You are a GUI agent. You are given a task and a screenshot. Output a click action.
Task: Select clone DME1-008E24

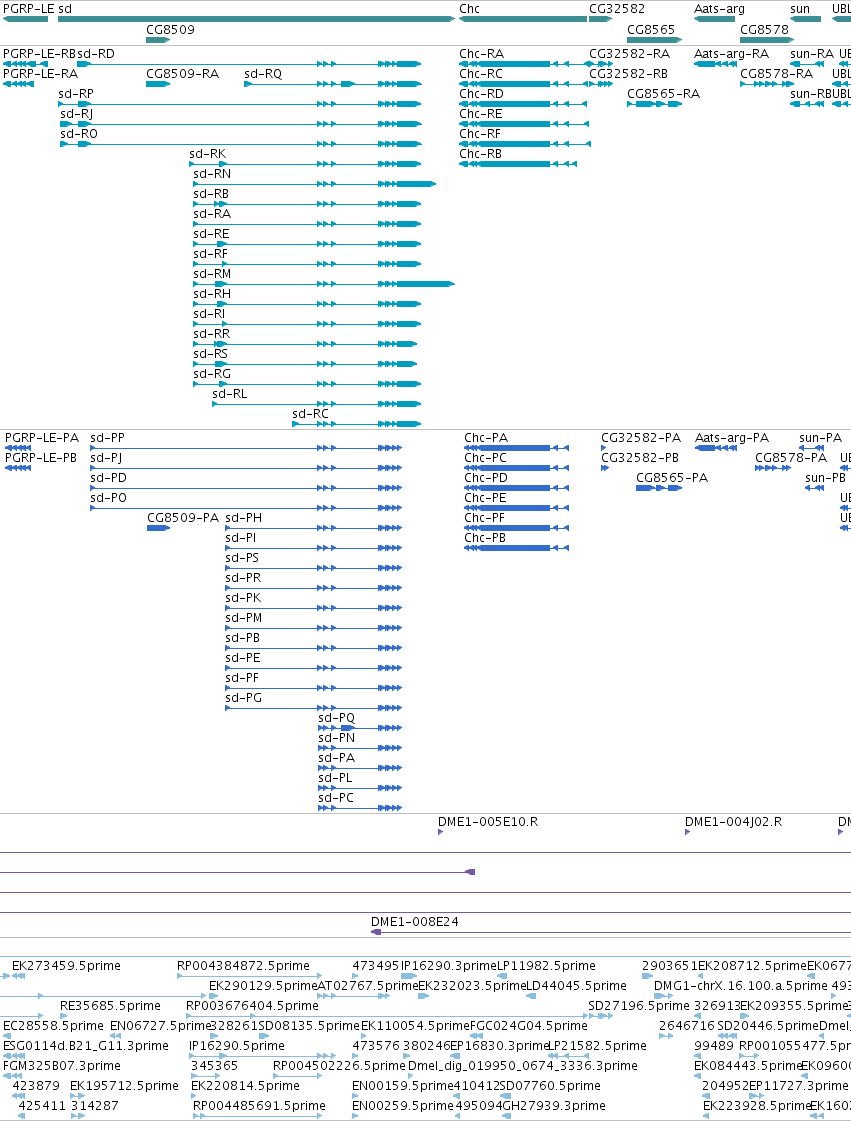[611, 932]
